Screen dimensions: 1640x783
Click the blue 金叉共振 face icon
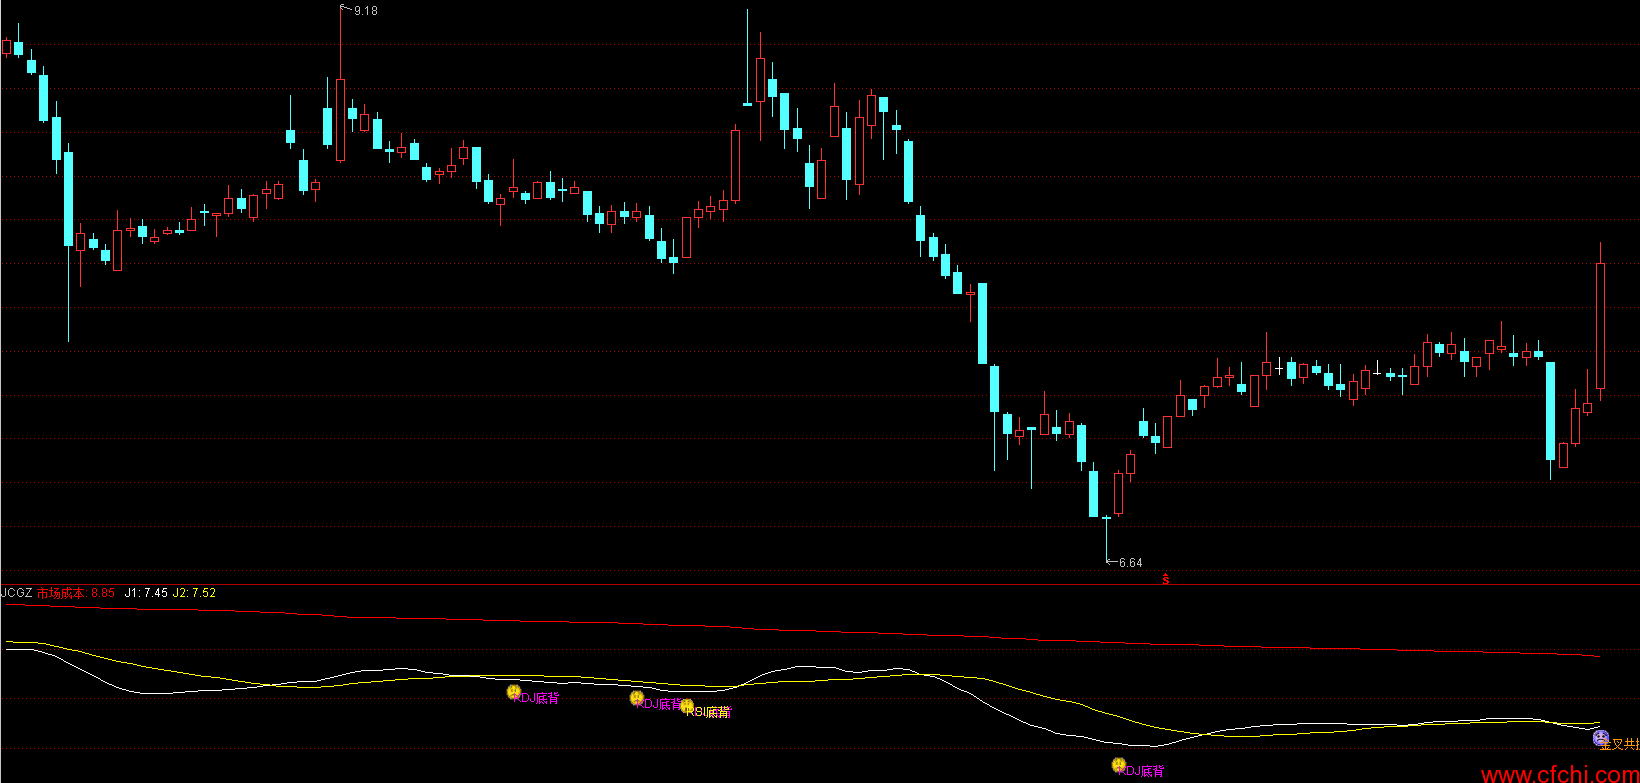pos(1601,739)
